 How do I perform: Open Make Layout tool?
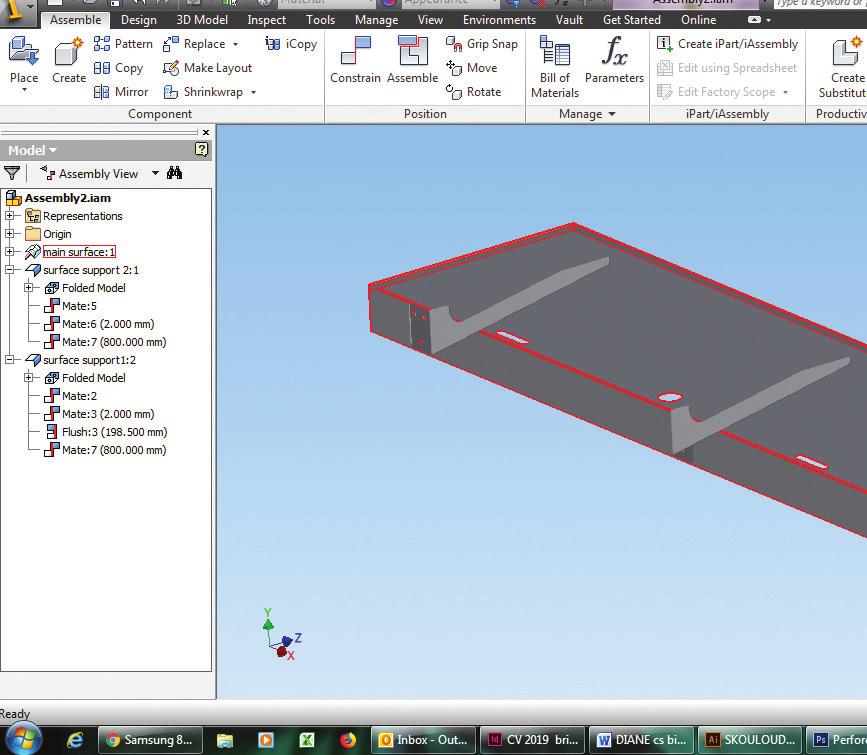[x=207, y=68]
